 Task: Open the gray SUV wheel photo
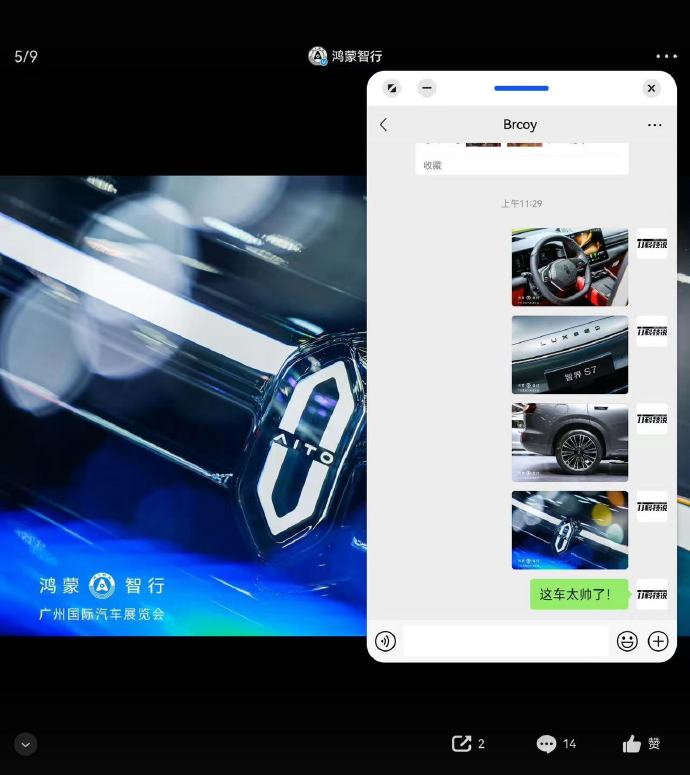570,442
